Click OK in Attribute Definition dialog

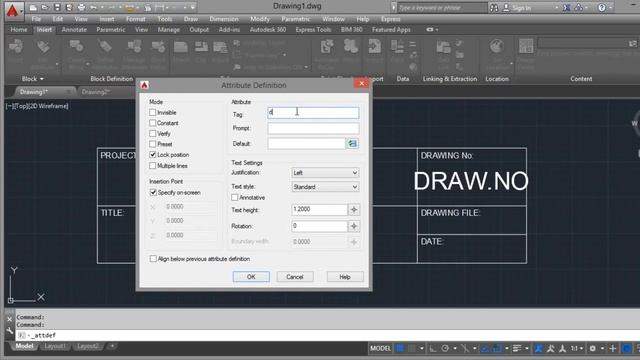pyautogui.click(x=251, y=277)
